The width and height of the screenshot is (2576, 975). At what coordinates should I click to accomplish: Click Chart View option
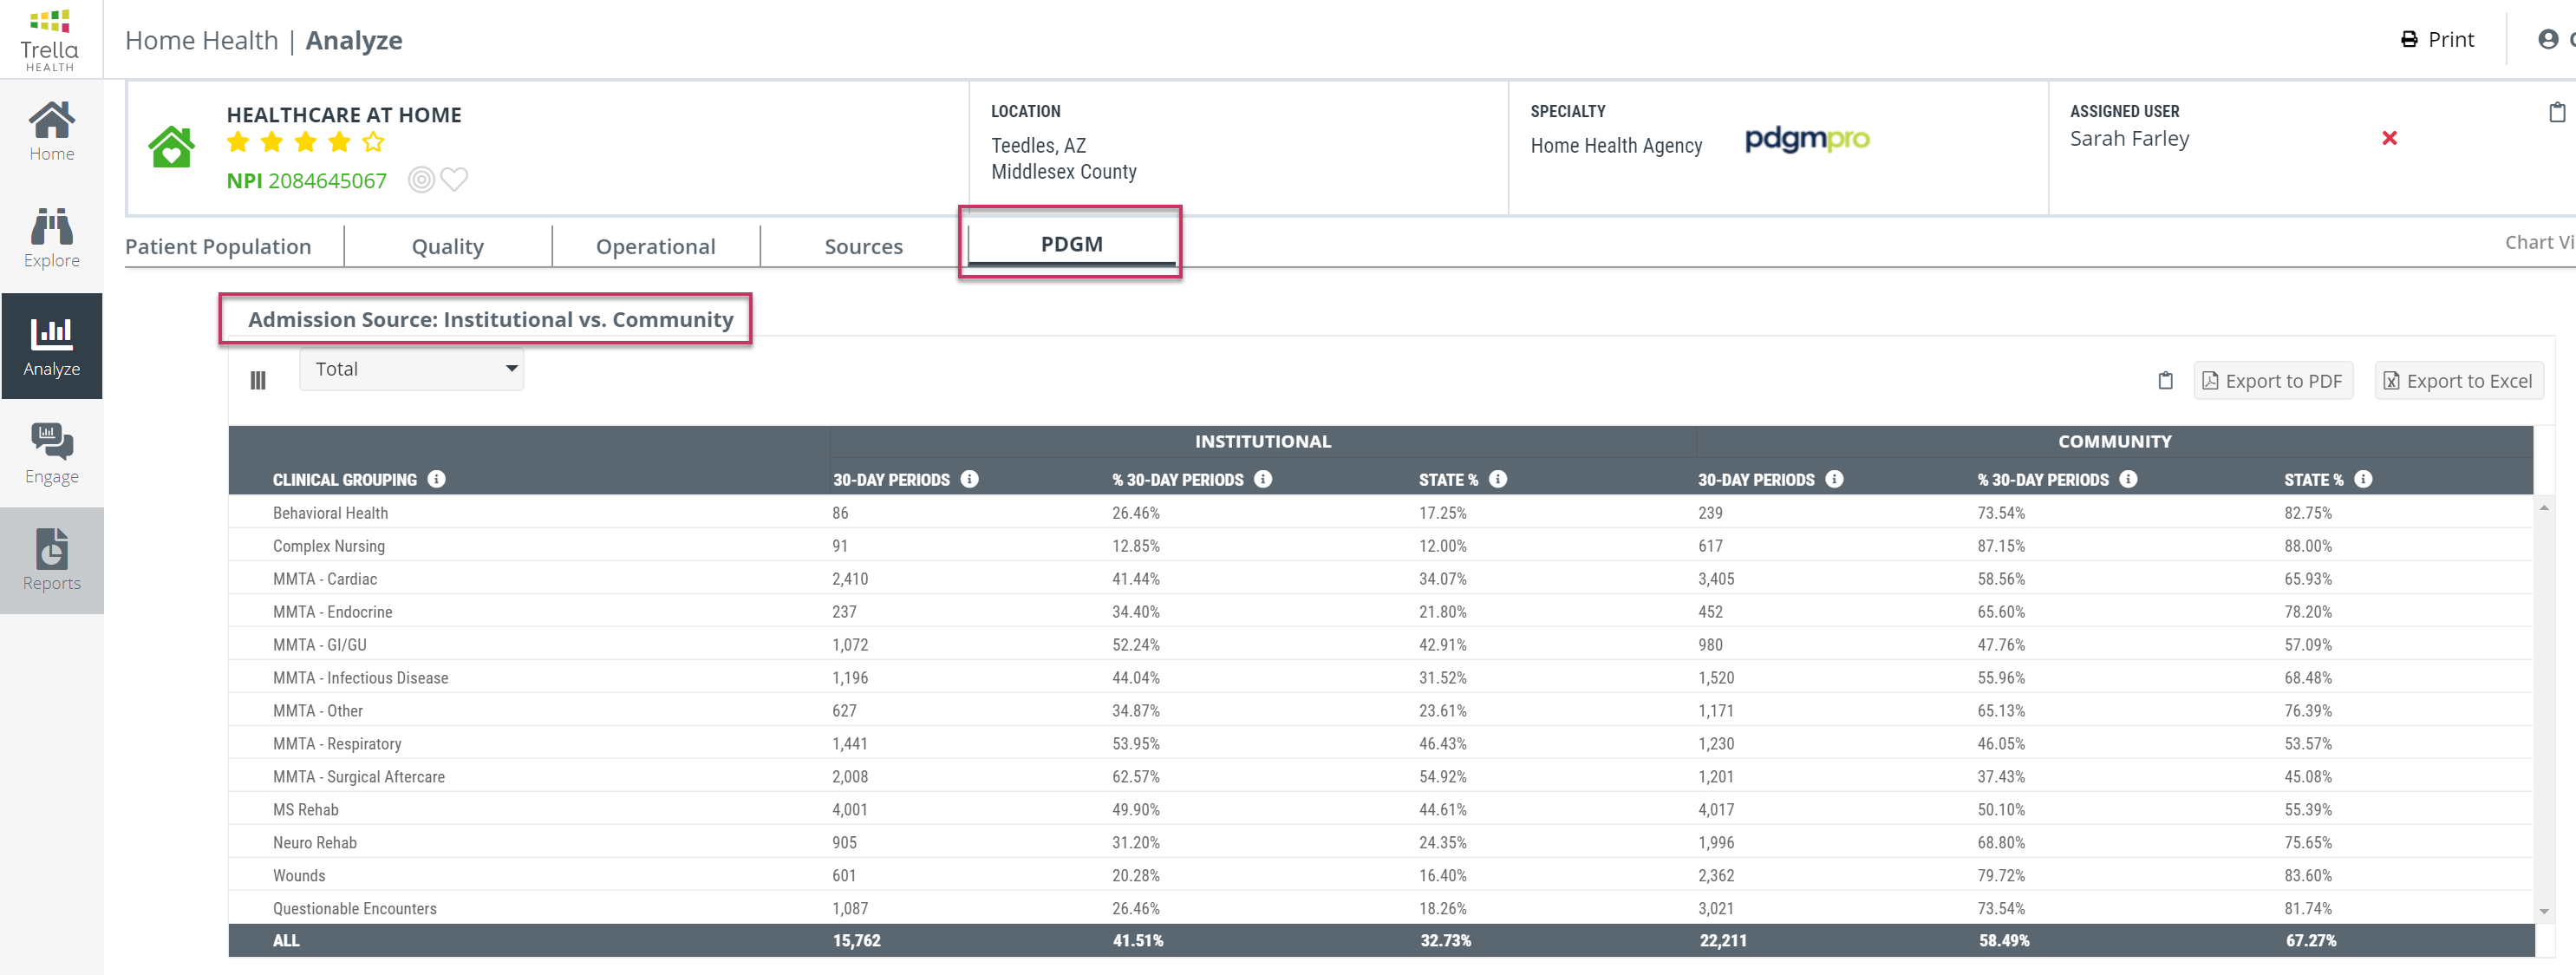click(x=2539, y=242)
